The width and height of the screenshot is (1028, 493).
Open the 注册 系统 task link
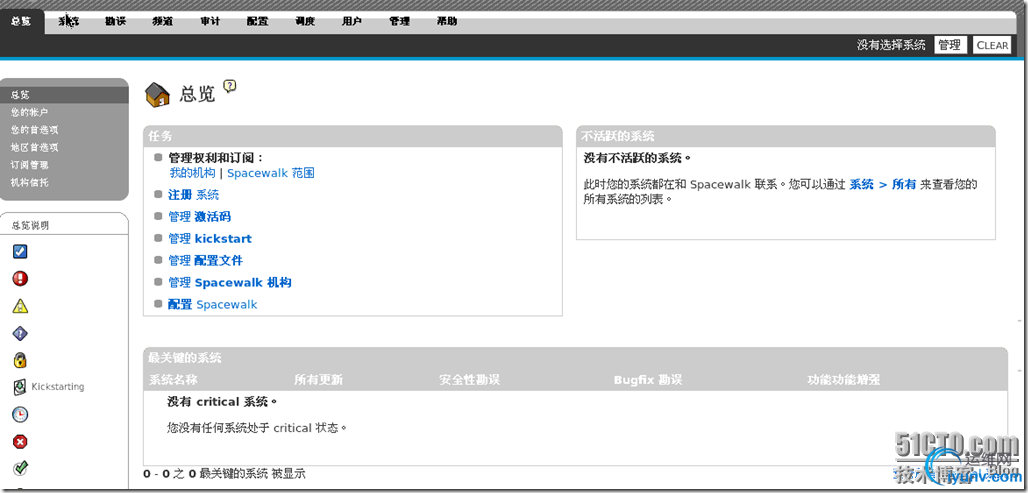(193, 195)
